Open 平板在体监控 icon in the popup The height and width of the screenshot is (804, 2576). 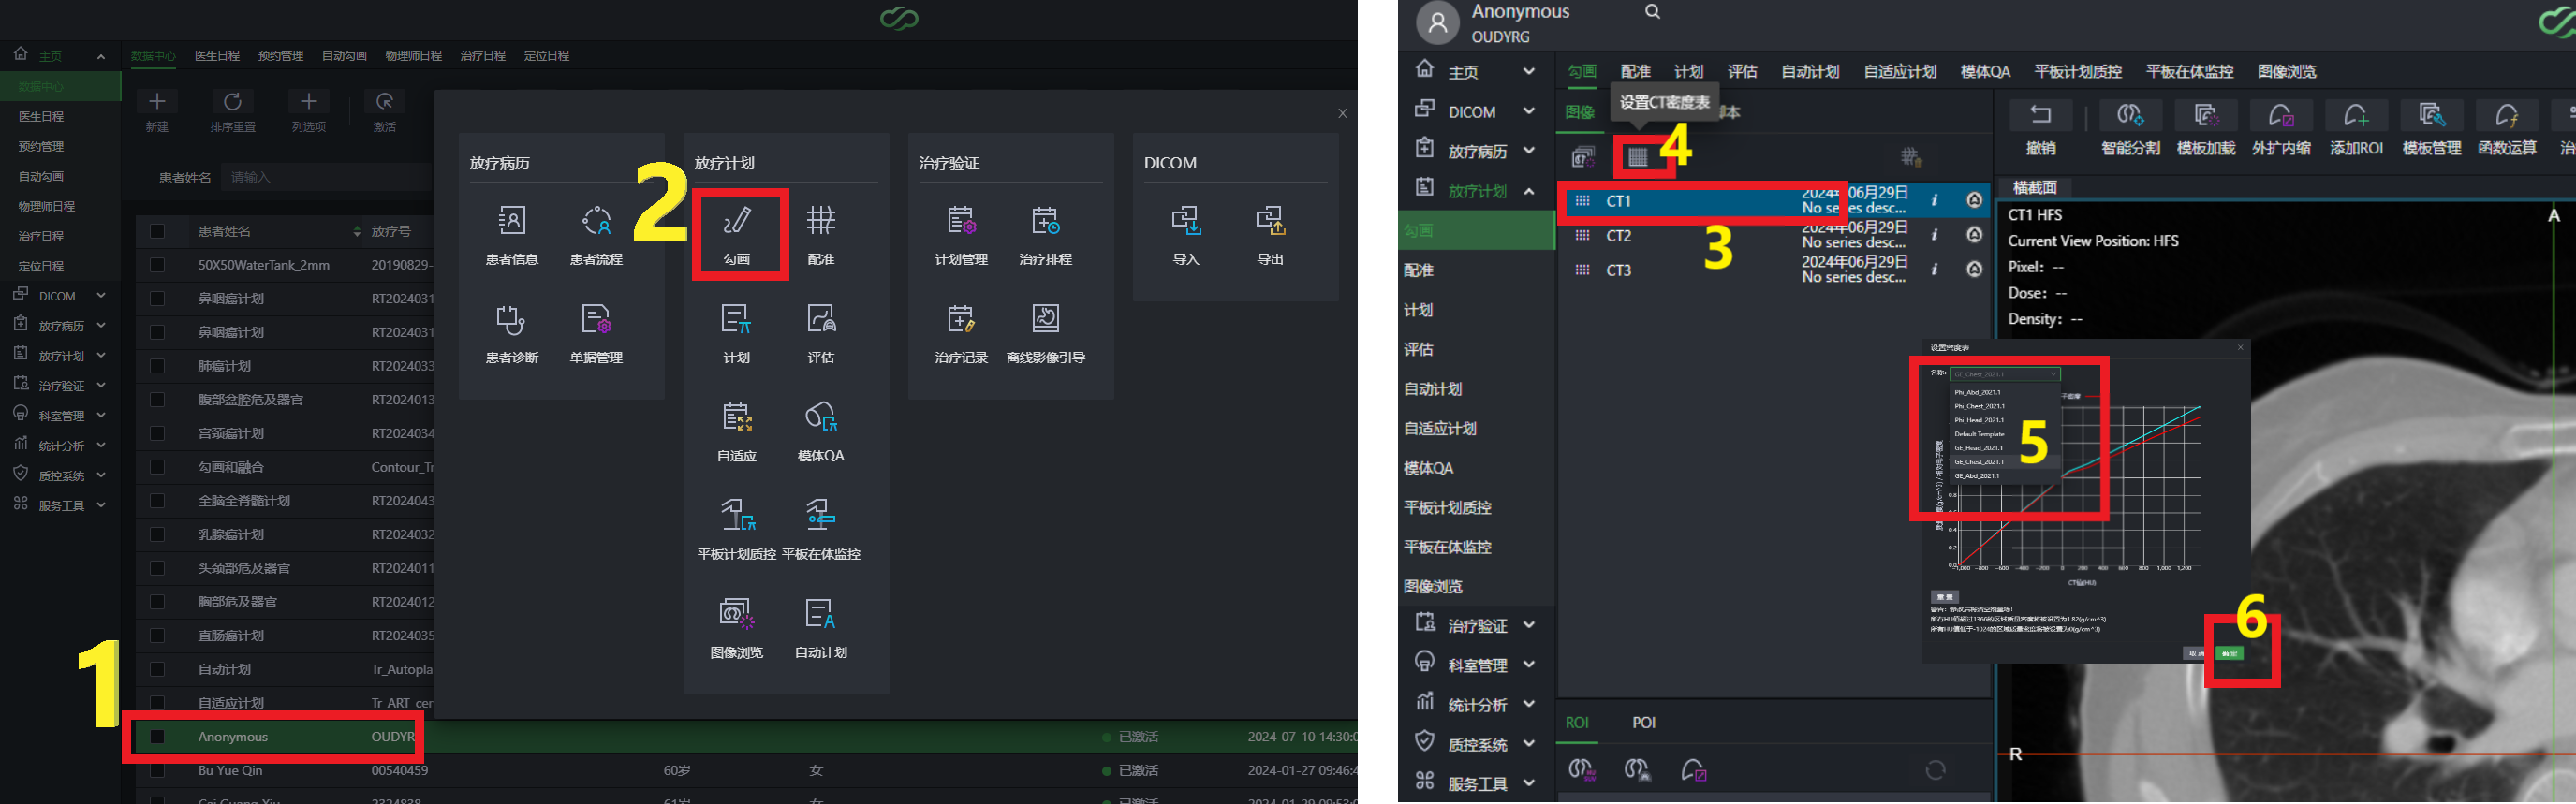click(821, 528)
